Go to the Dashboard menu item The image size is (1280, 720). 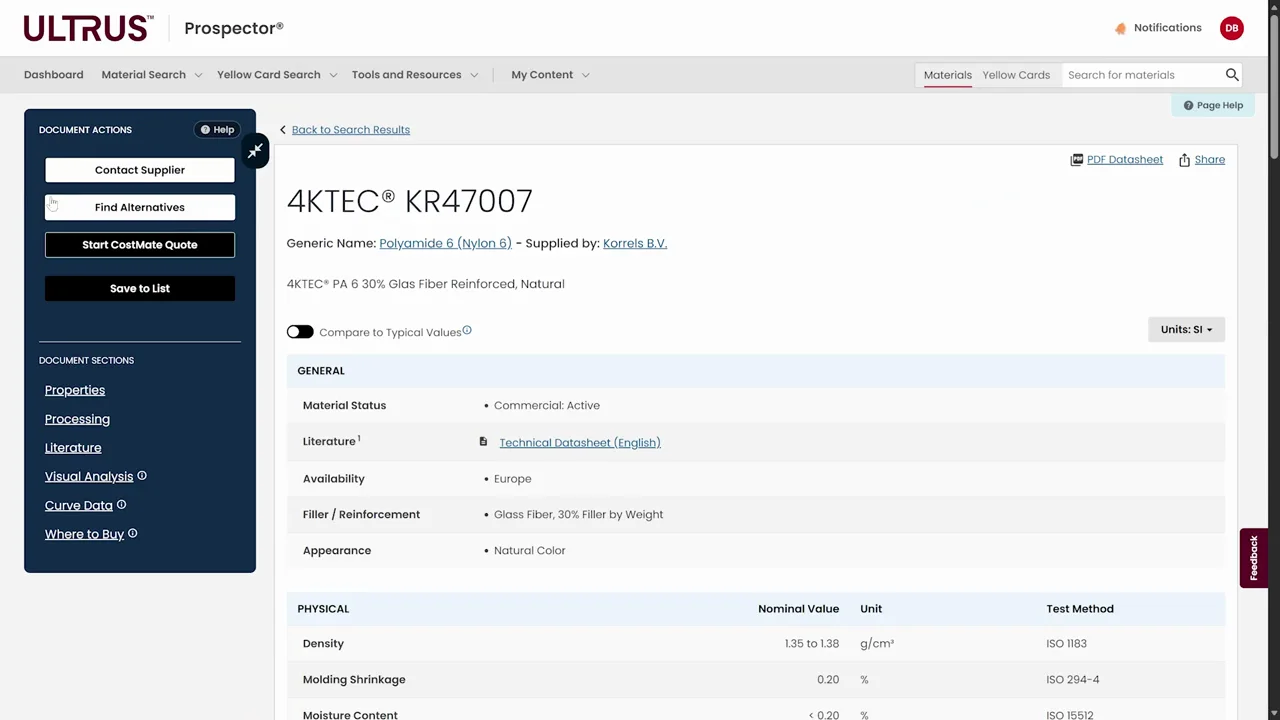54,75
